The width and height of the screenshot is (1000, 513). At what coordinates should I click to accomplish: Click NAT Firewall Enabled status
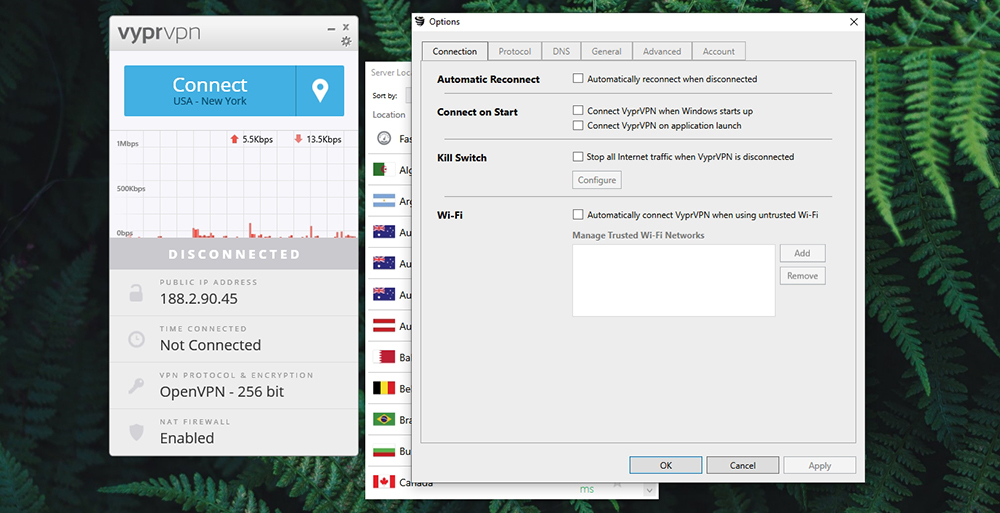point(187,438)
